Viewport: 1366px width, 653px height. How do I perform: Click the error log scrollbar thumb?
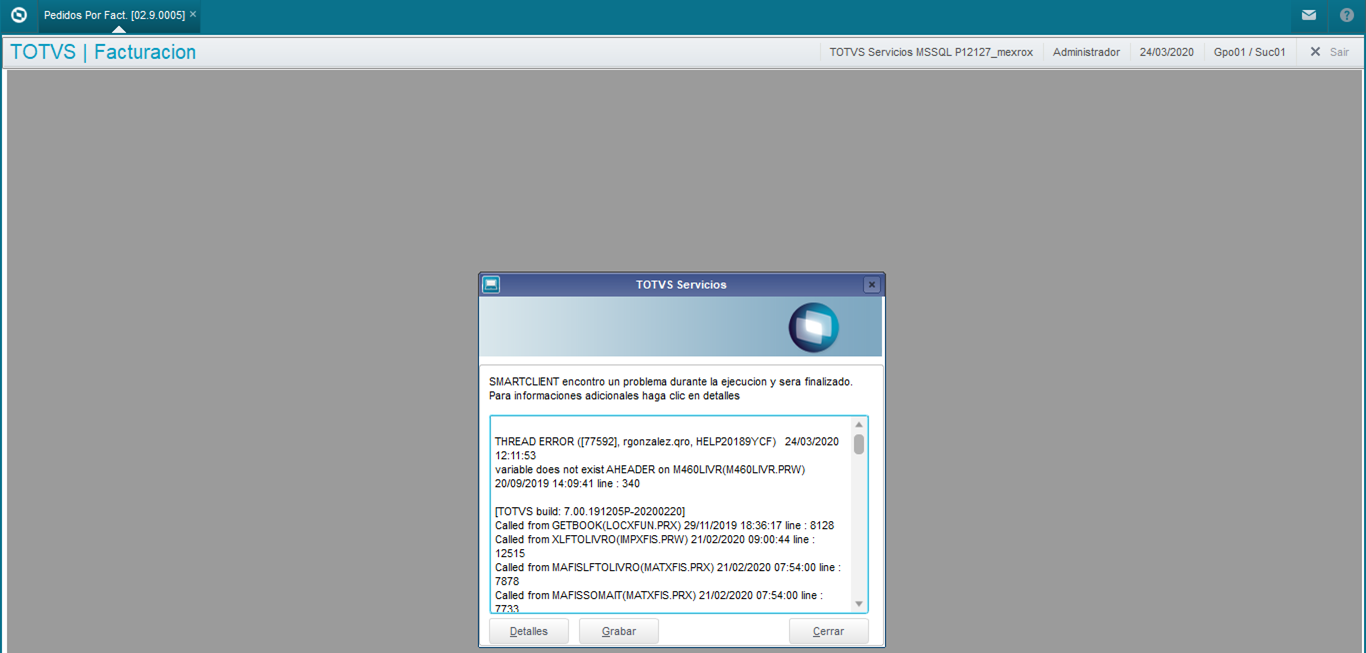point(858,445)
